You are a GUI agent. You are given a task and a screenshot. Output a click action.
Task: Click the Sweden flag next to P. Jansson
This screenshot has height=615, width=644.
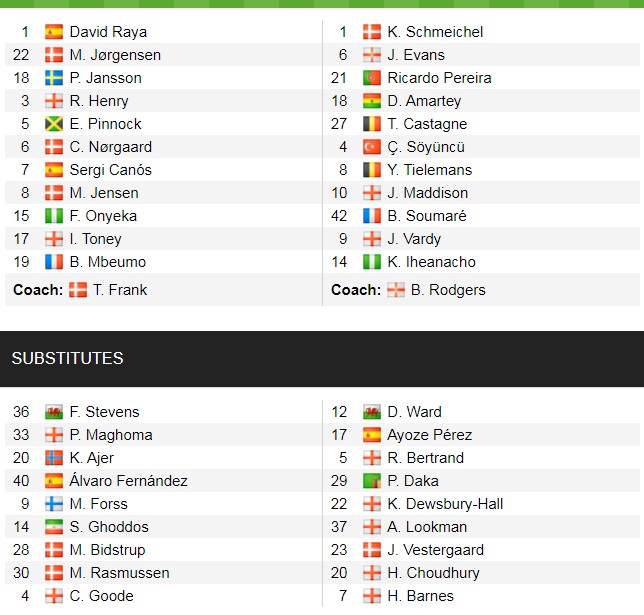tap(54, 78)
